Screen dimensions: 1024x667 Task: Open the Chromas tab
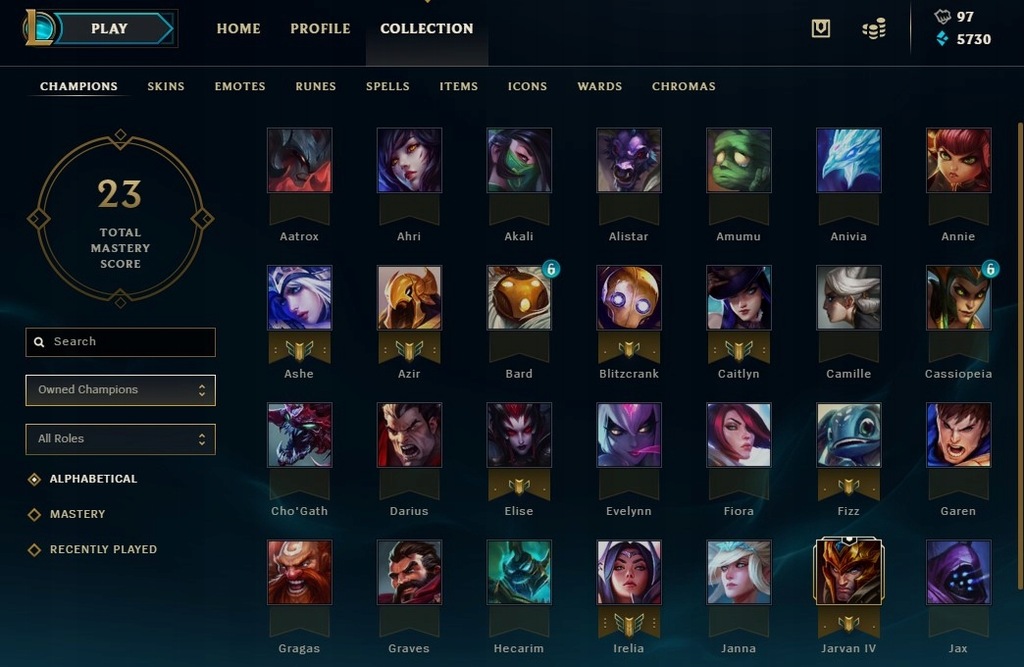(x=684, y=86)
